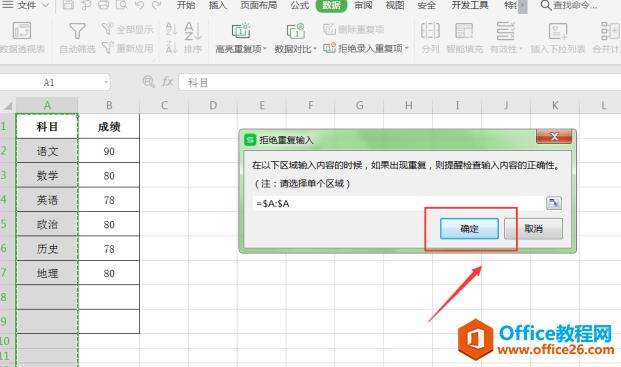621x367 pixels.
Task: Click the 全部显示 filter option
Action: 127,29
